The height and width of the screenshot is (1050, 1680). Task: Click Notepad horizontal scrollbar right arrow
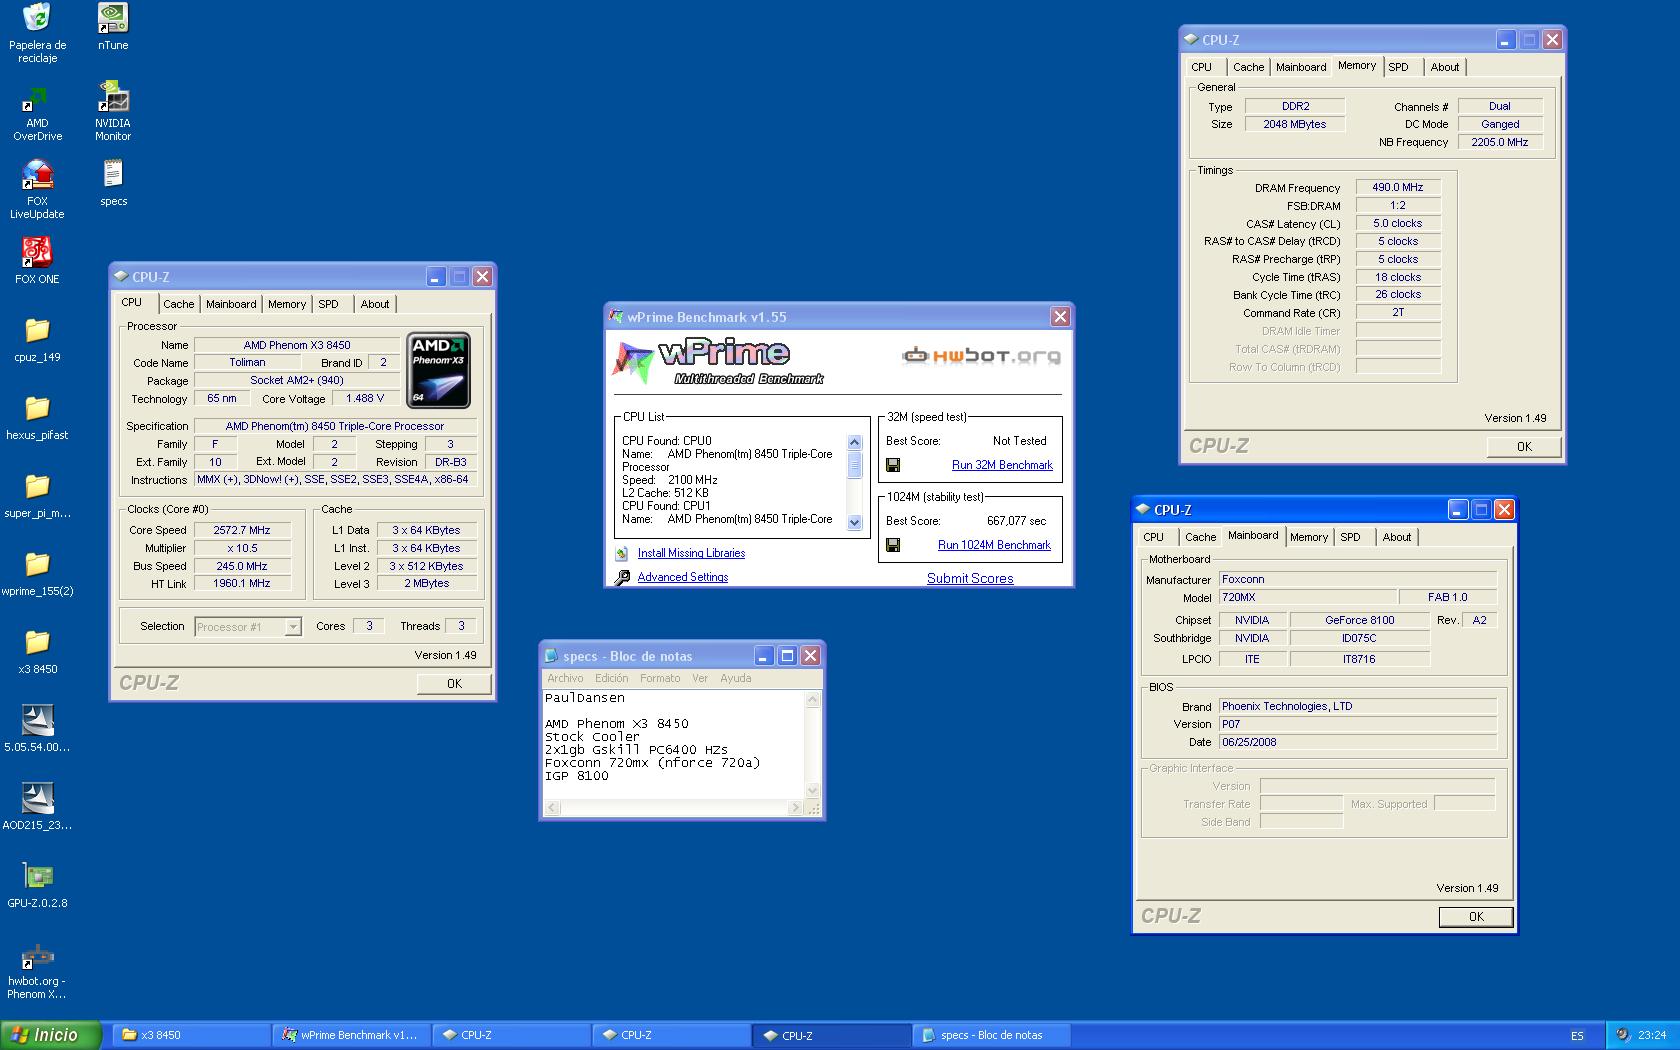click(x=796, y=807)
